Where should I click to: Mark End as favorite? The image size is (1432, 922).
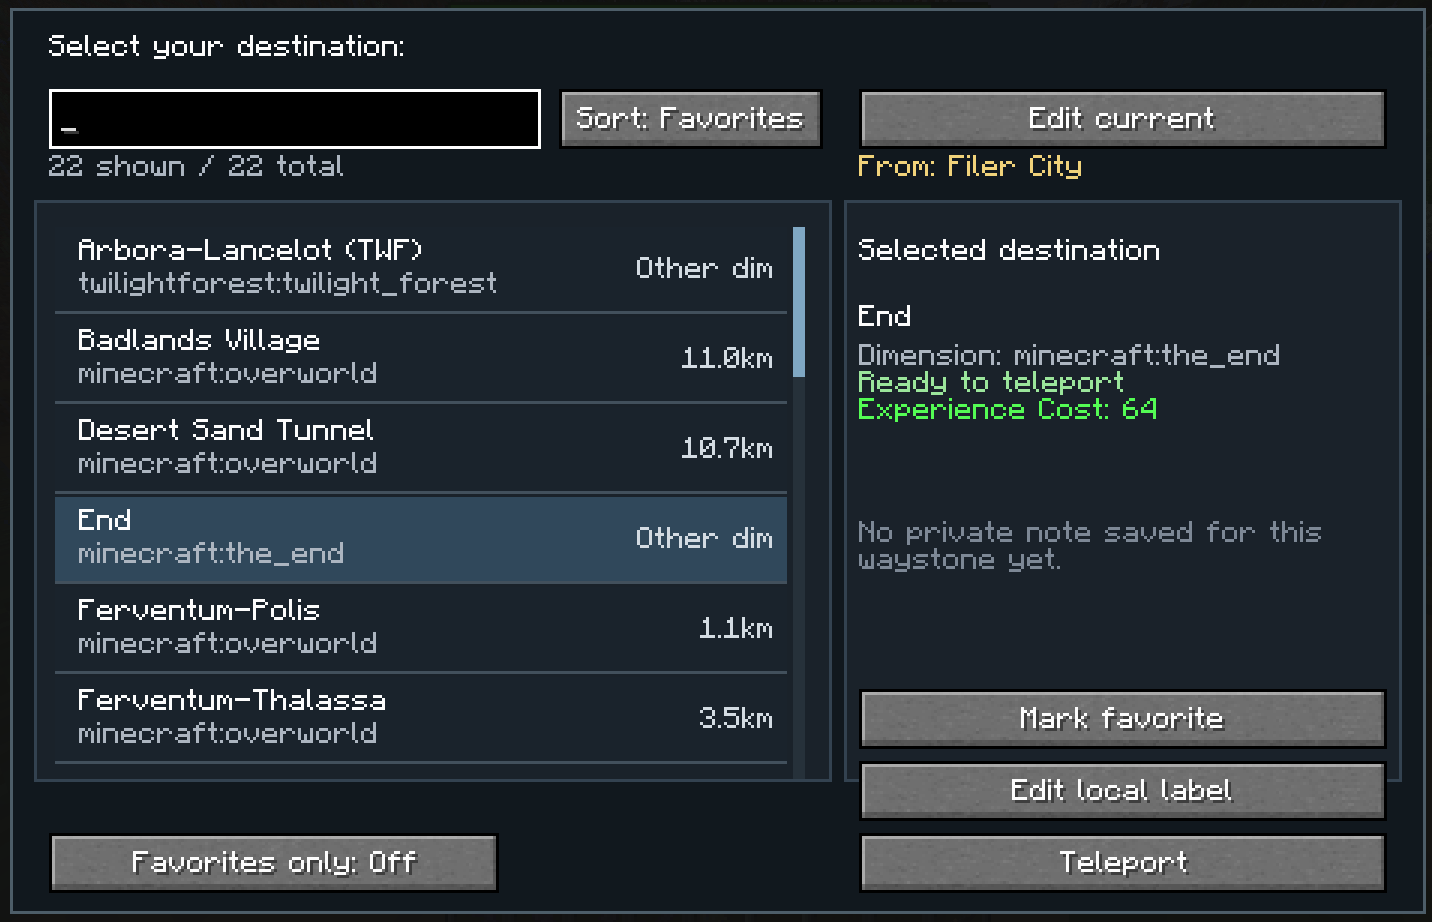coord(1122,718)
